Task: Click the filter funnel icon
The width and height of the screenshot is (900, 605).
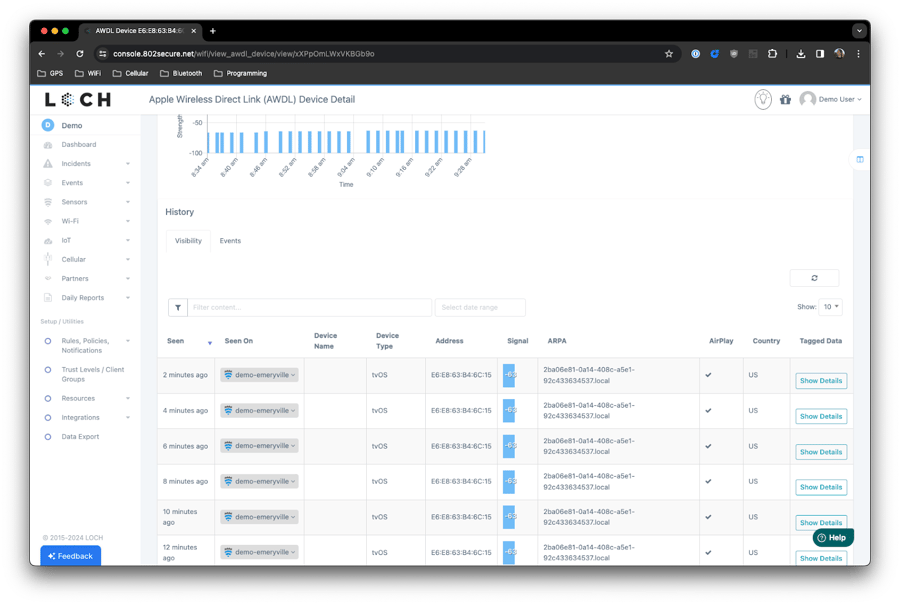Action: point(178,308)
